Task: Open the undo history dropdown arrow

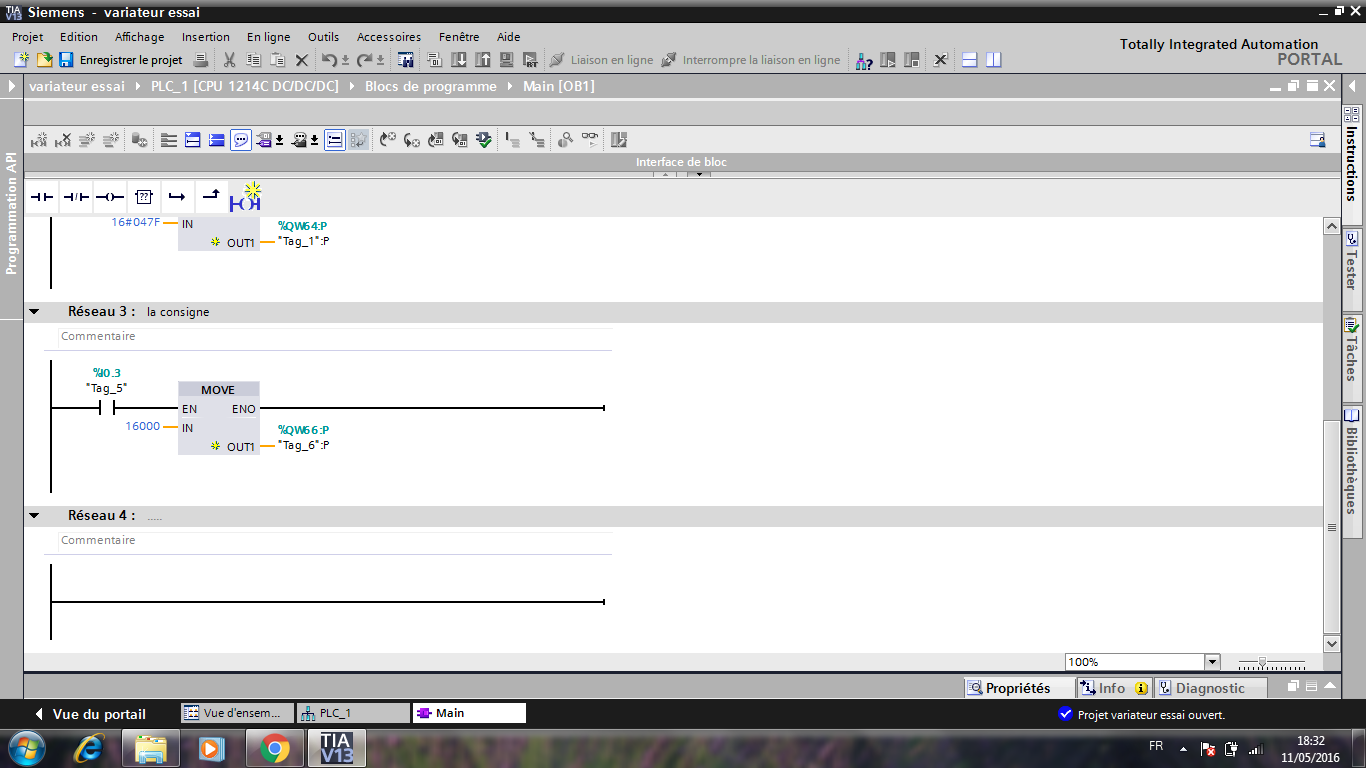Action: click(345, 60)
